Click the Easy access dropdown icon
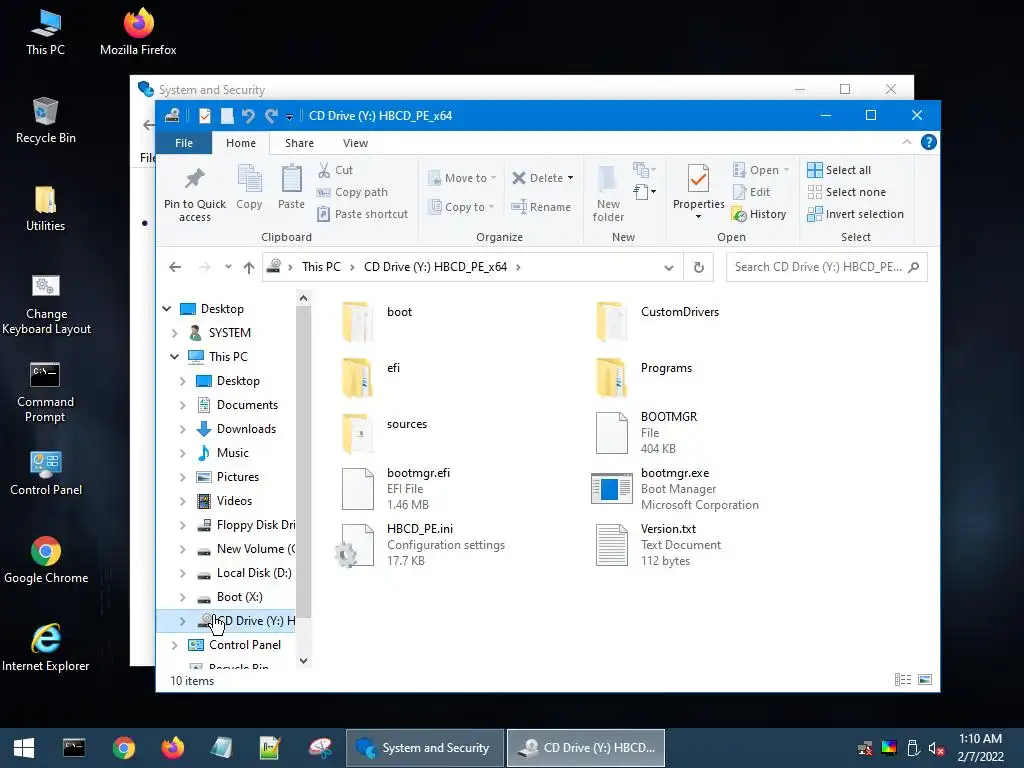Viewport: 1024px width, 768px height. [x=644, y=192]
